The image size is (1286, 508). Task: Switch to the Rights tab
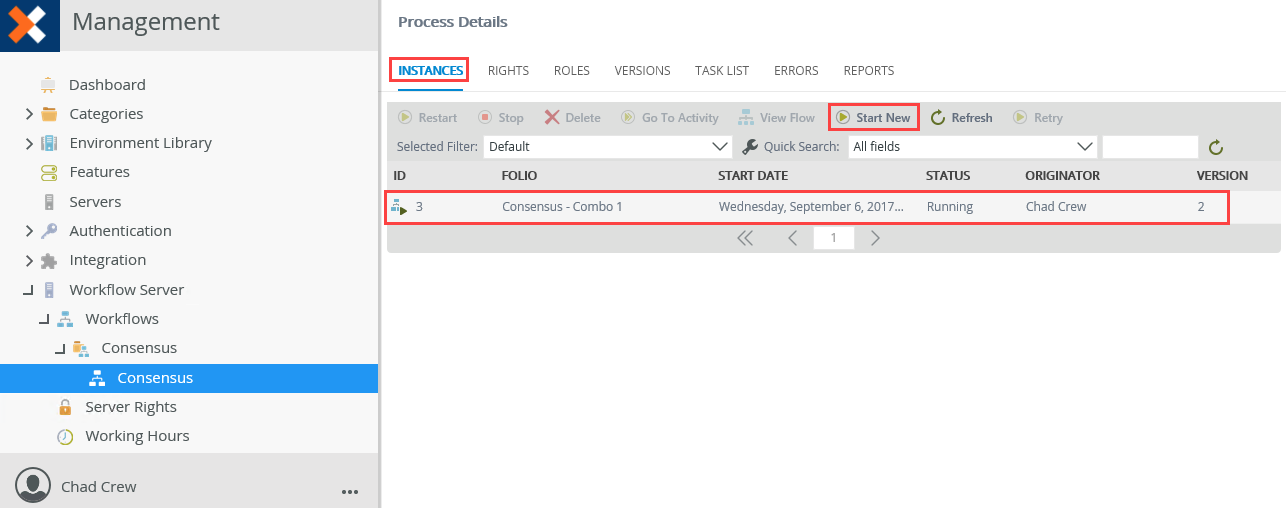click(x=508, y=71)
